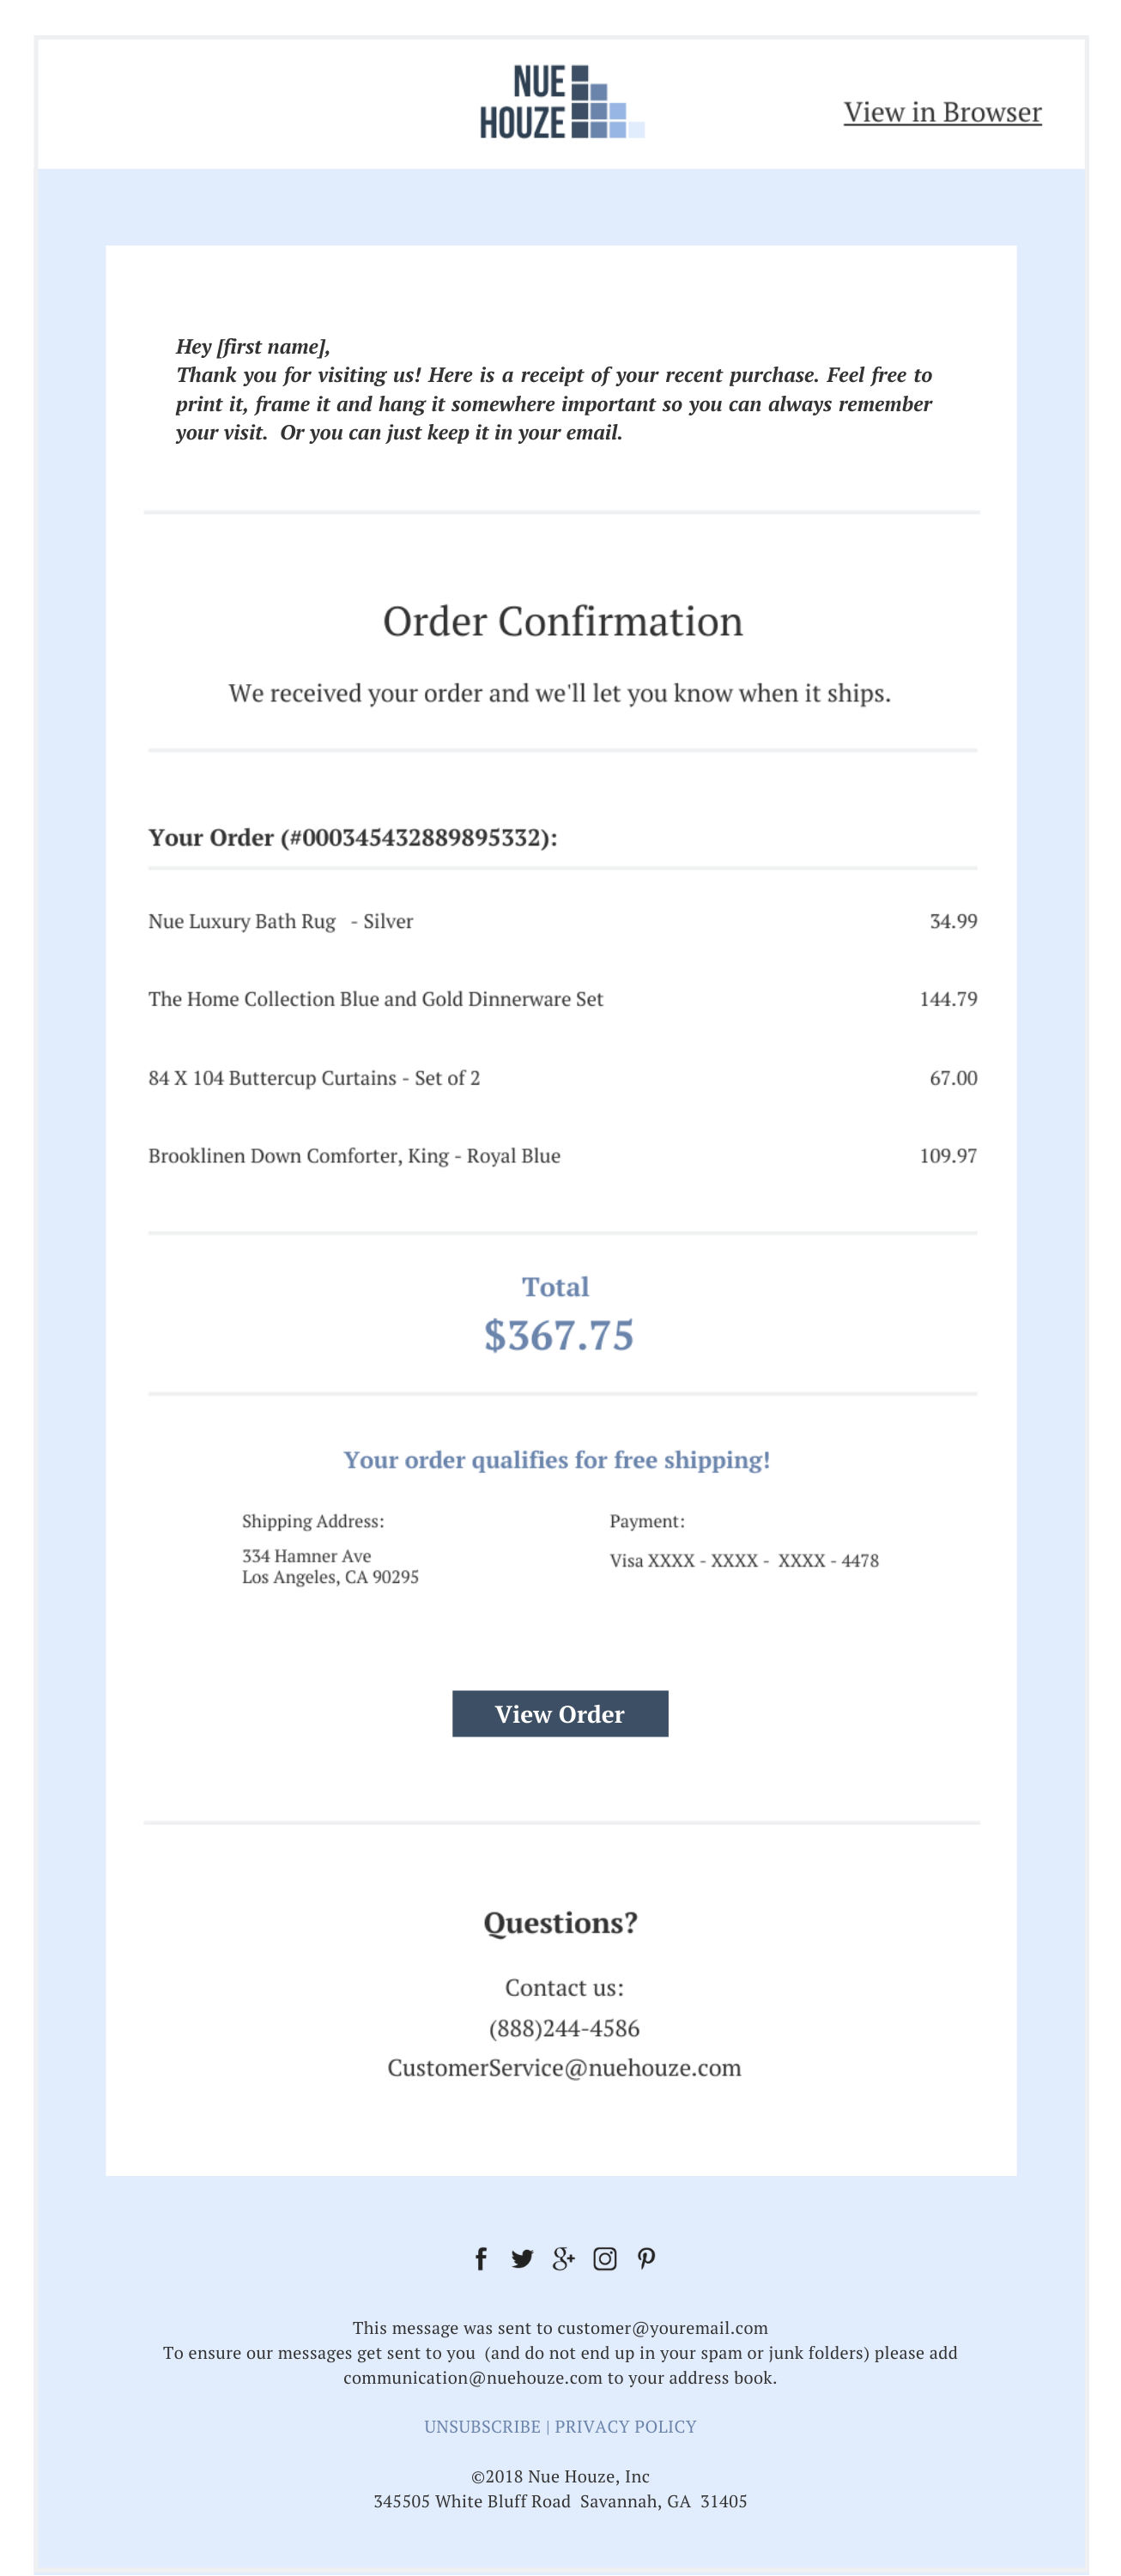Viewport: 1121px width, 2576px height.
Task: Open the Google Plus social icon
Action: point(563,2258)
